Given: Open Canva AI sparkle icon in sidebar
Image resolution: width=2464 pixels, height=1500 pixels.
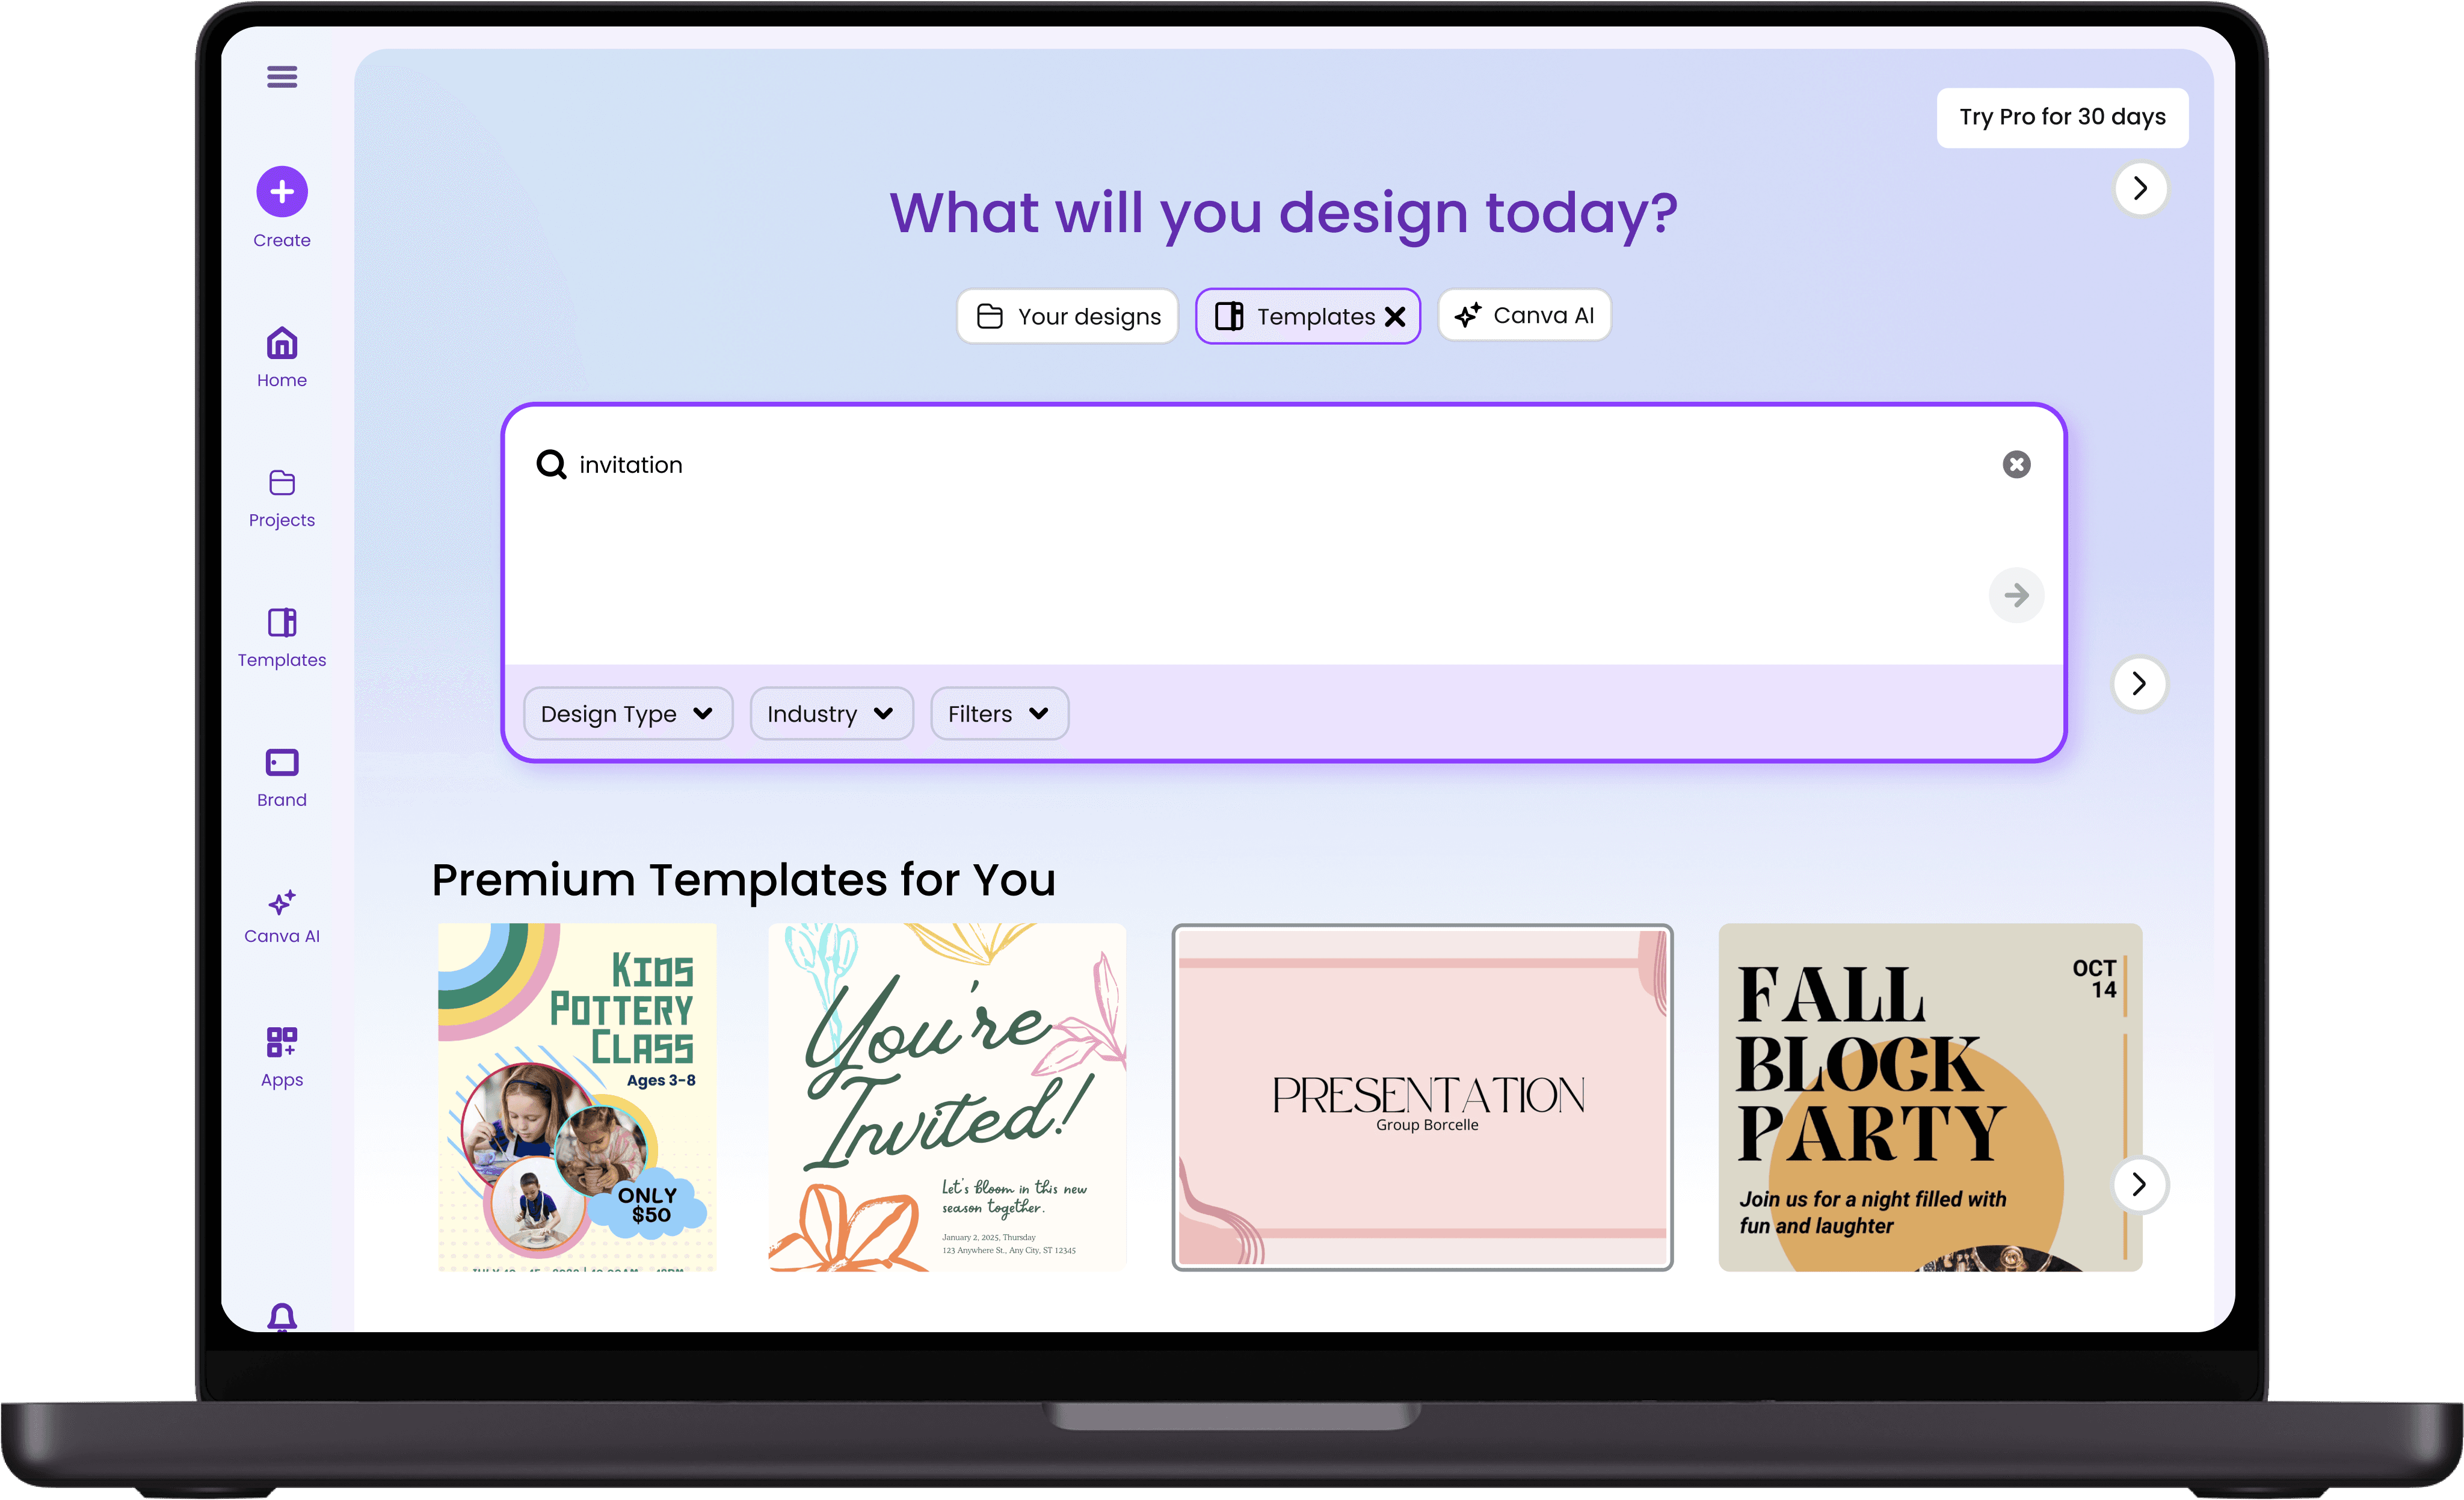Looking at the screenshot, I should (x=282, y=902).
